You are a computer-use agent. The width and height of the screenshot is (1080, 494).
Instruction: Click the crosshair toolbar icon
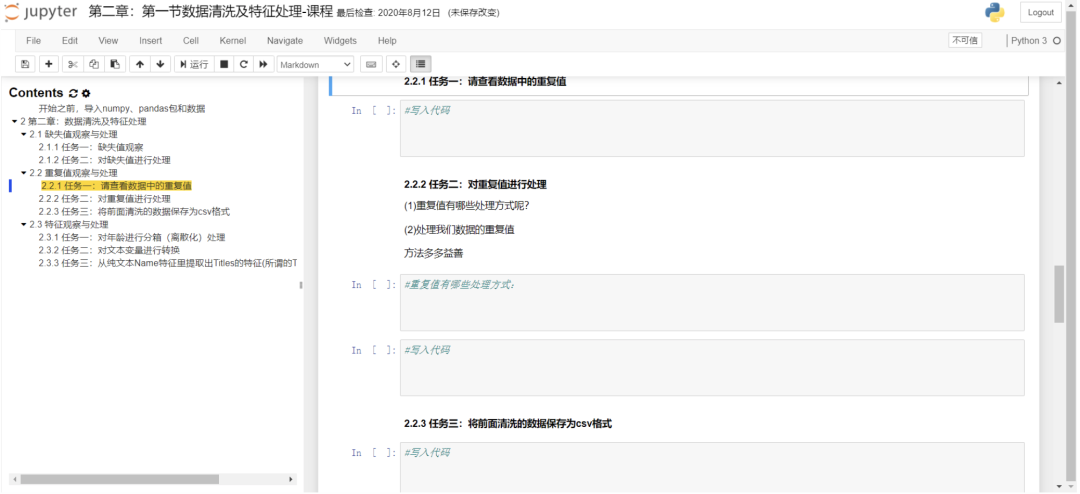coord(396,64)
